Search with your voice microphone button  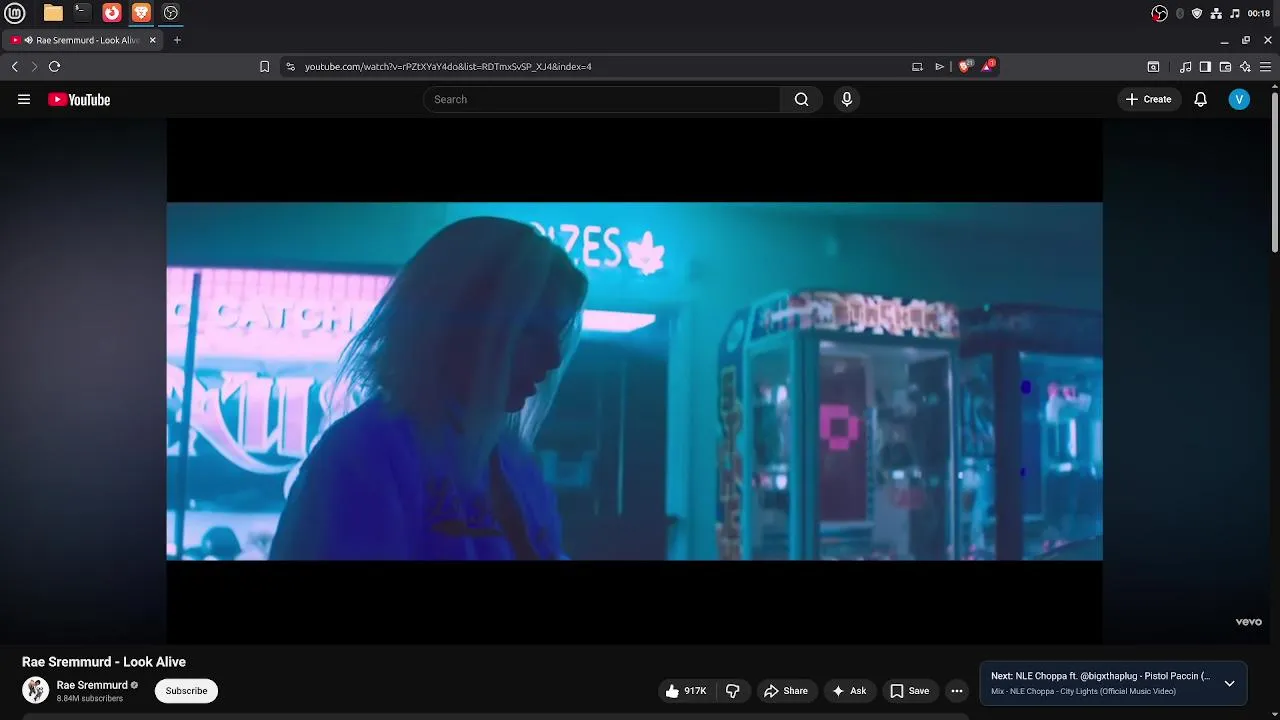(x=847, y=99)
